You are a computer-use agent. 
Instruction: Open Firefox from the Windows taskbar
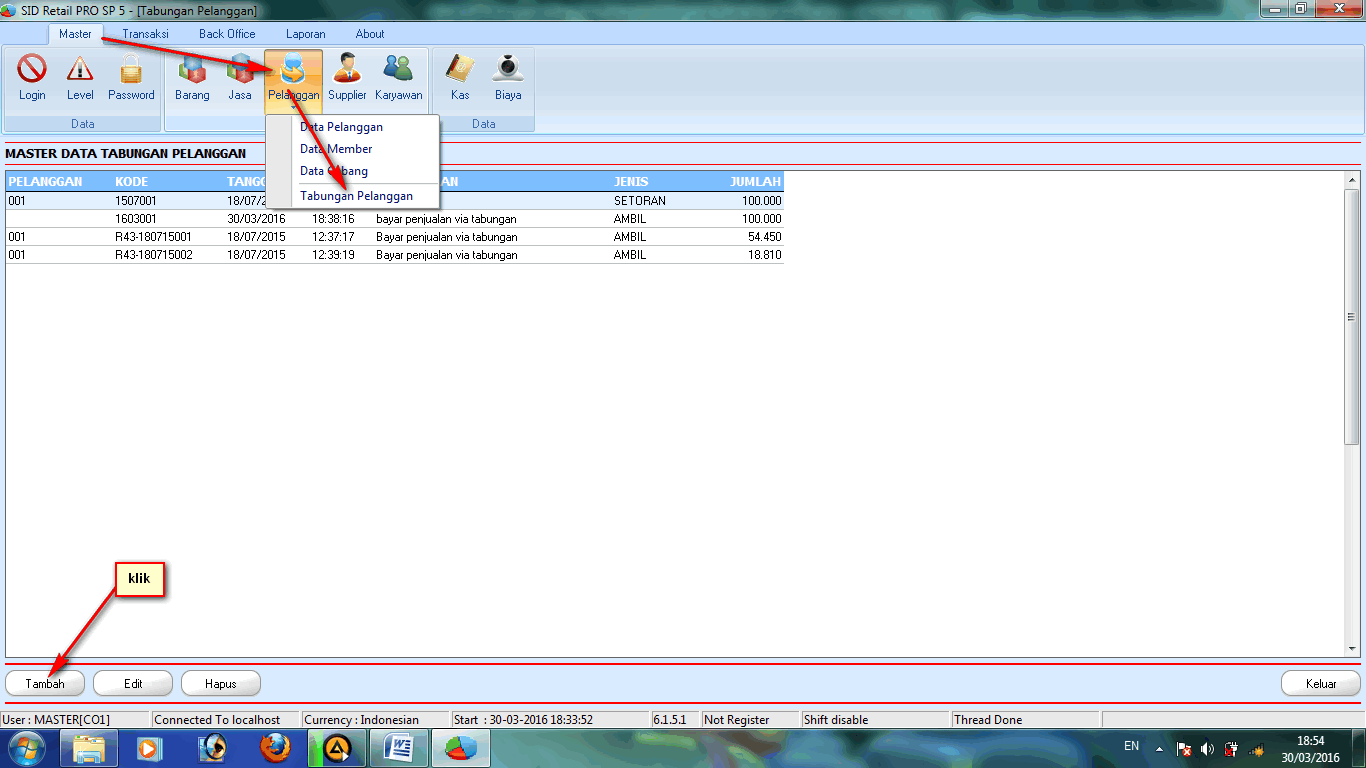click(274, 747)
